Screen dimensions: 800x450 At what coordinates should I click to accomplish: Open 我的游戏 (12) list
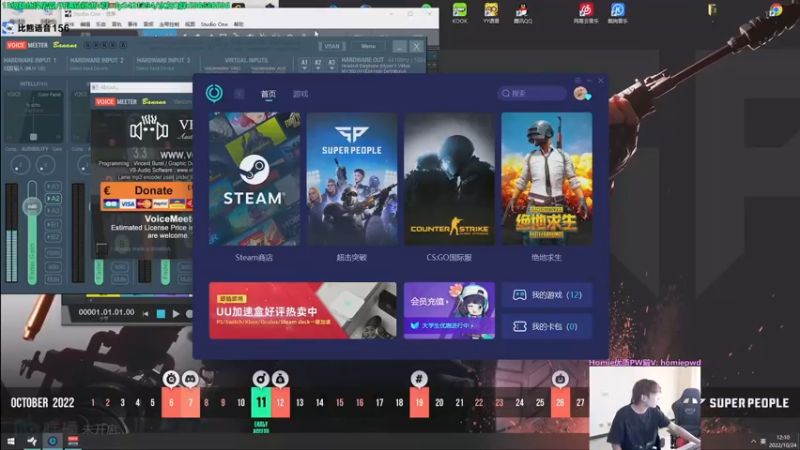[546, 295]
